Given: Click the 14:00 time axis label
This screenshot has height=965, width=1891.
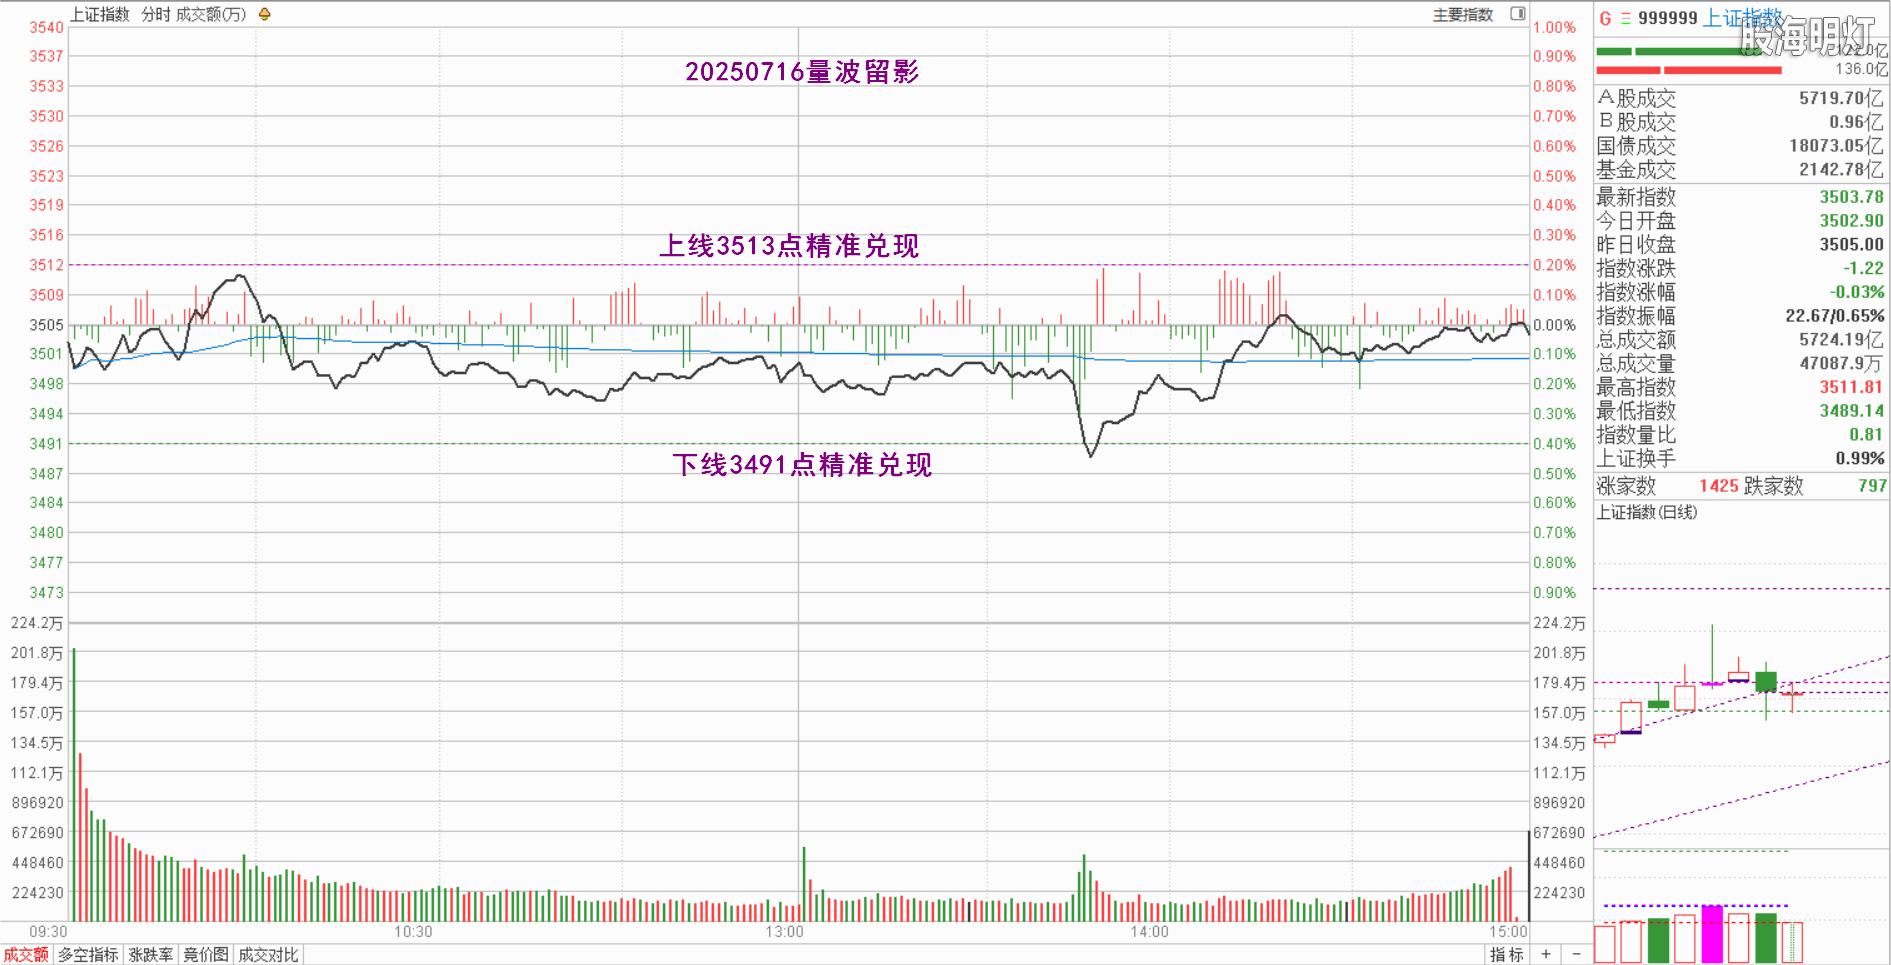Looking at the screenshot, I should pos(1150,932).
